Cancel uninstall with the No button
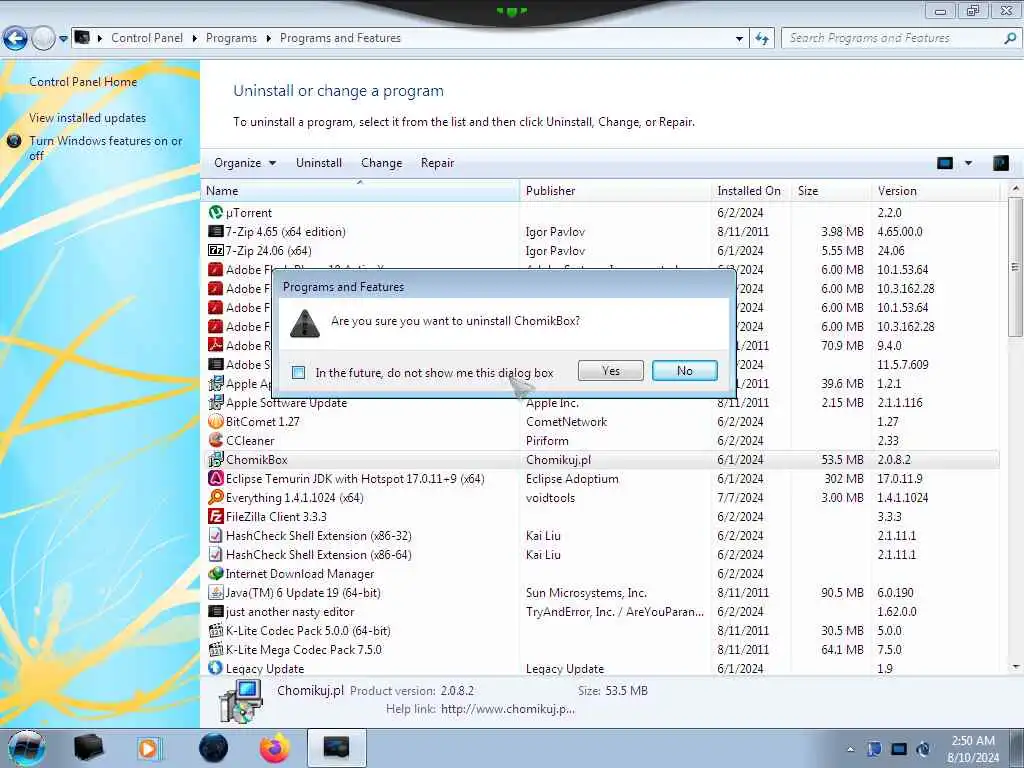The height and width of the screenshot is (768, 1024). pyautogui.click(x=684, y=371)
